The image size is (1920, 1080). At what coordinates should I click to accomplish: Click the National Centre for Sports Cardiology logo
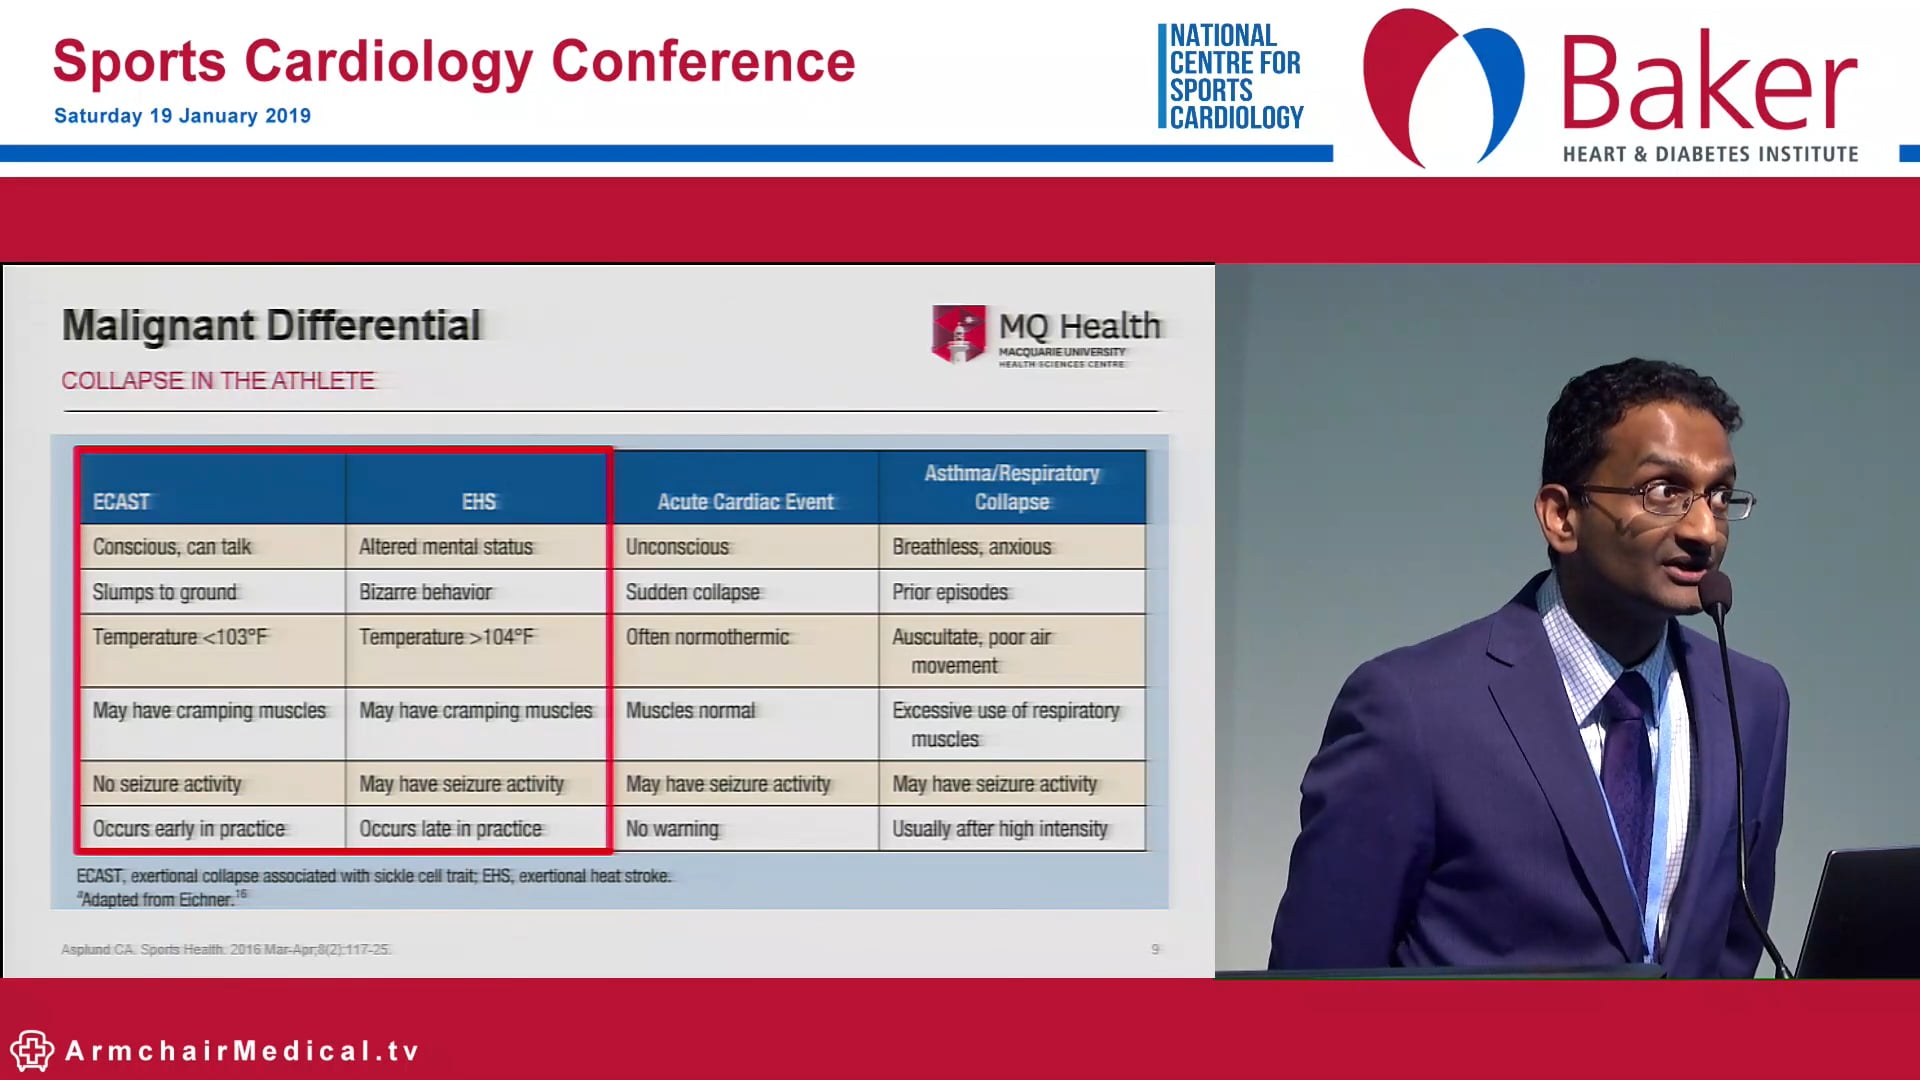coord(1233,77)
